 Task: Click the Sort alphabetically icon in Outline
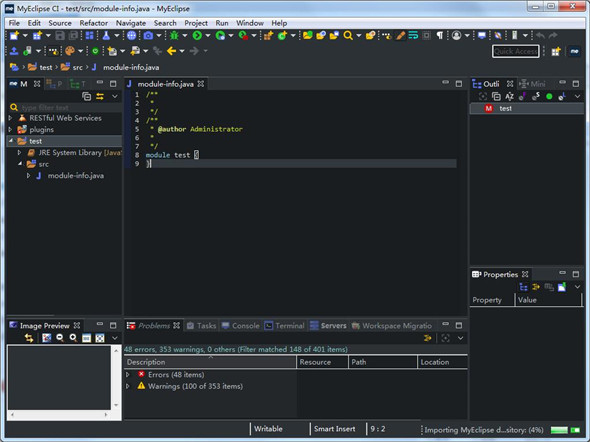pos(509,96)
